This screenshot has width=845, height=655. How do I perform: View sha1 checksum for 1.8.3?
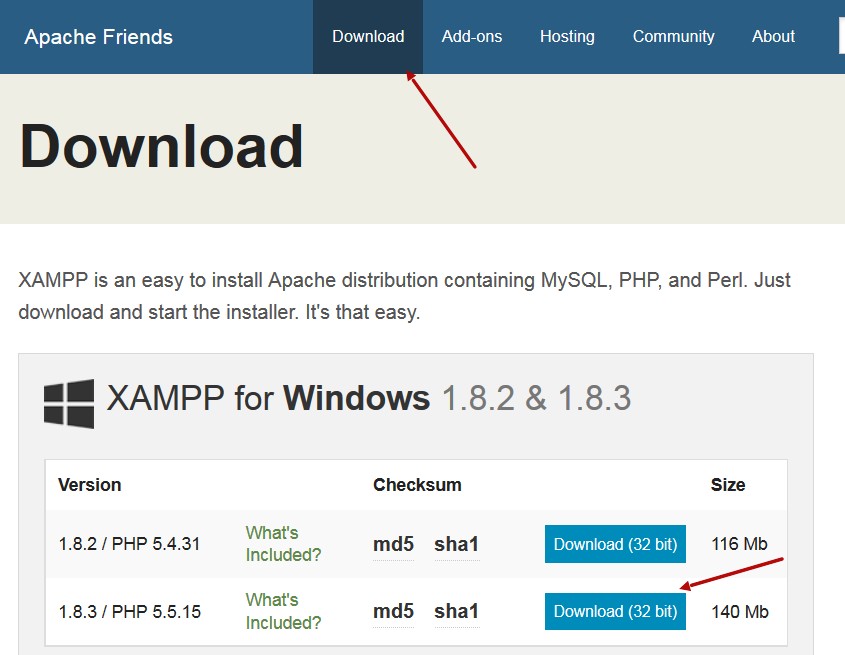(x=456, y=611)
